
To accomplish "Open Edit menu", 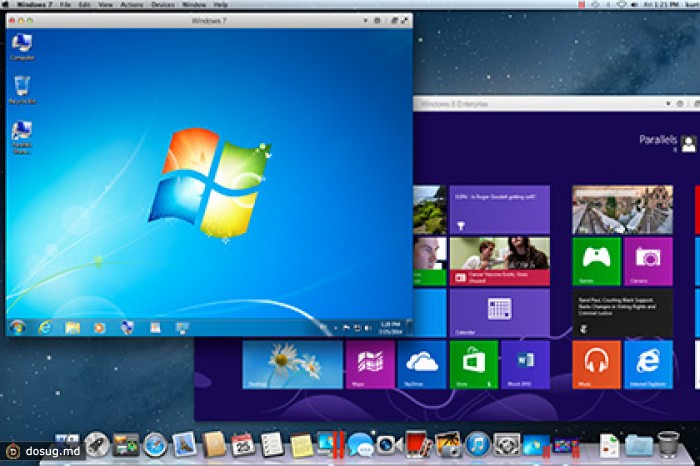I will tap(84, 4).
